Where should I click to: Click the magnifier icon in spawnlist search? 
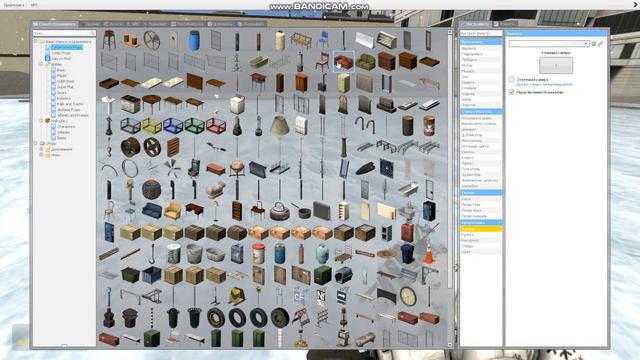[92, 33]
